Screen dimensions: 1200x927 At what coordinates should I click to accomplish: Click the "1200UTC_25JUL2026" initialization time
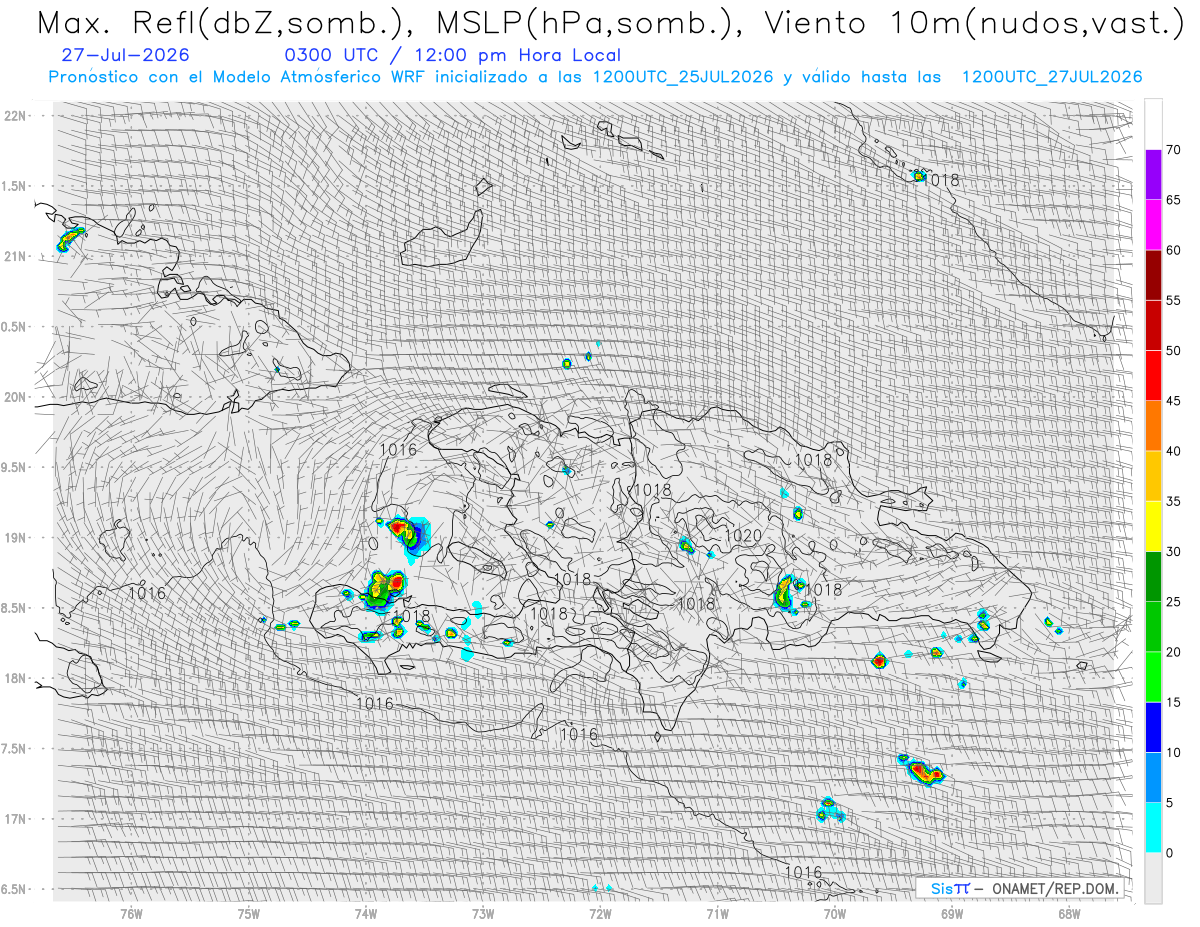(683, 78)
